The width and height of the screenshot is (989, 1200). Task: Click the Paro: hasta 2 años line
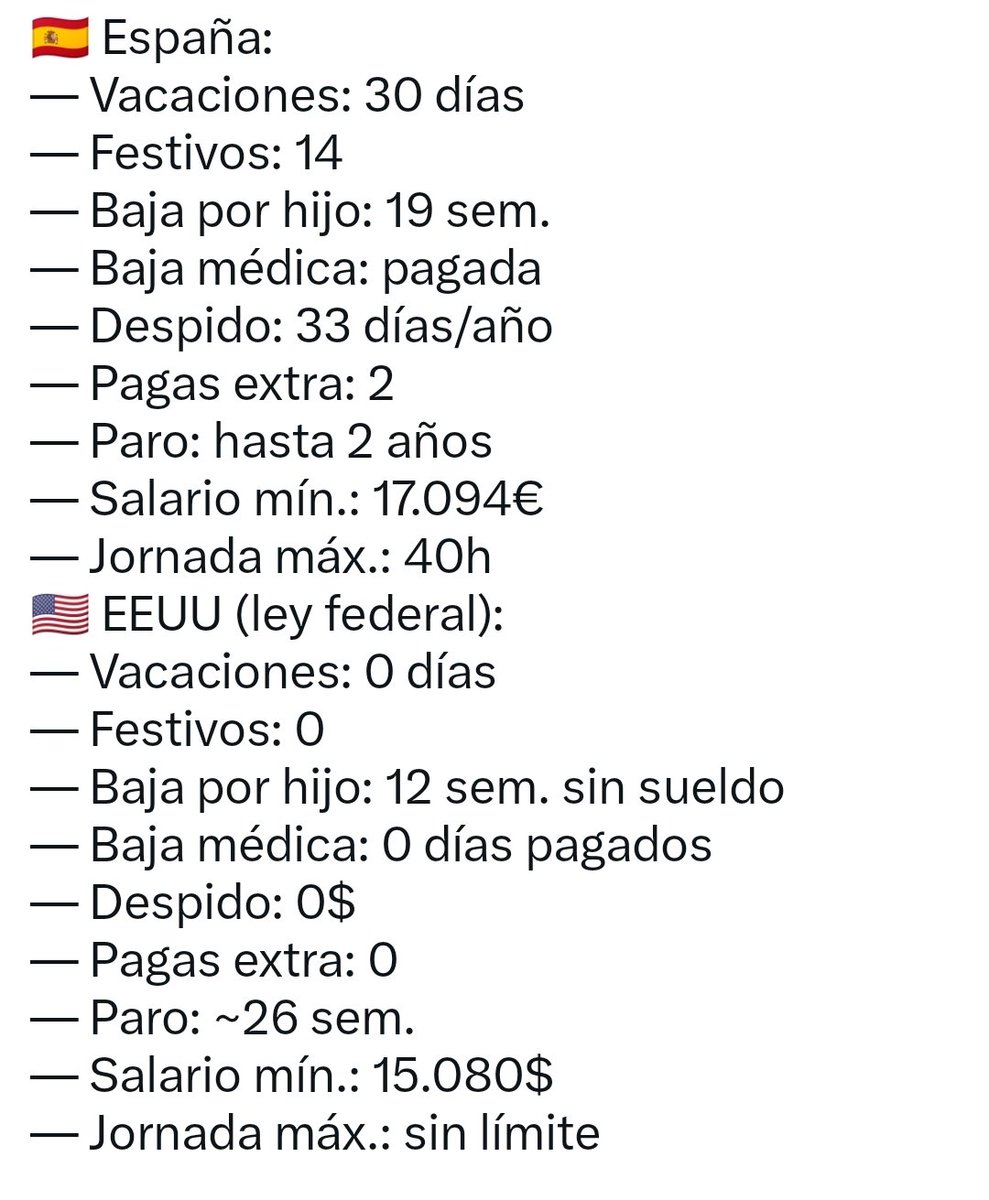(262, 442)
